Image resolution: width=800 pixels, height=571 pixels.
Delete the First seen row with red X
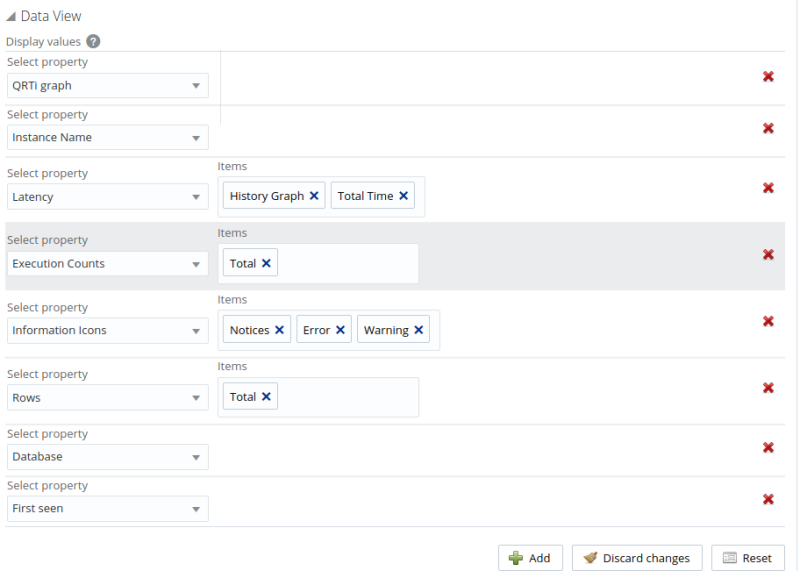[768, 499]
